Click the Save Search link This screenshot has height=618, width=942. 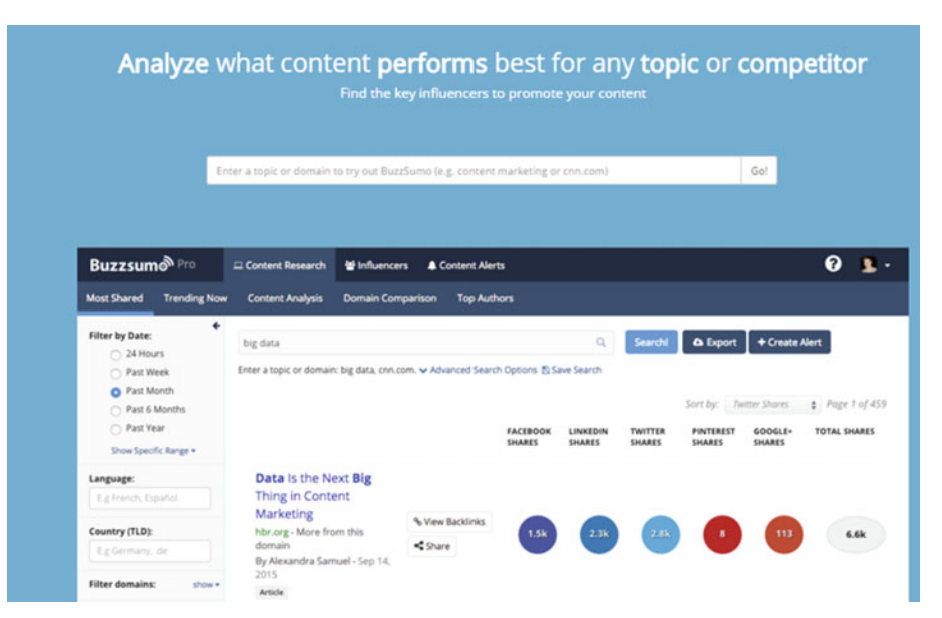[571, 370]
